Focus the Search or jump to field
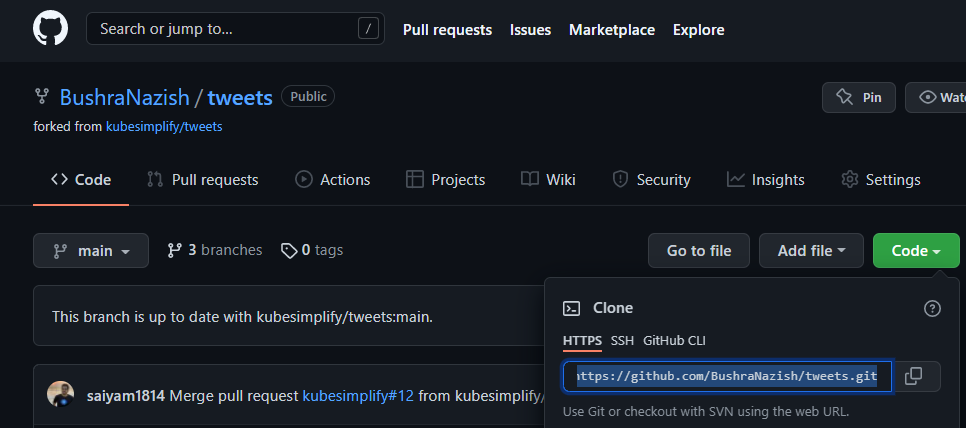Image resolution: width=966 pixels, height=428 pixels. [235, 29]
